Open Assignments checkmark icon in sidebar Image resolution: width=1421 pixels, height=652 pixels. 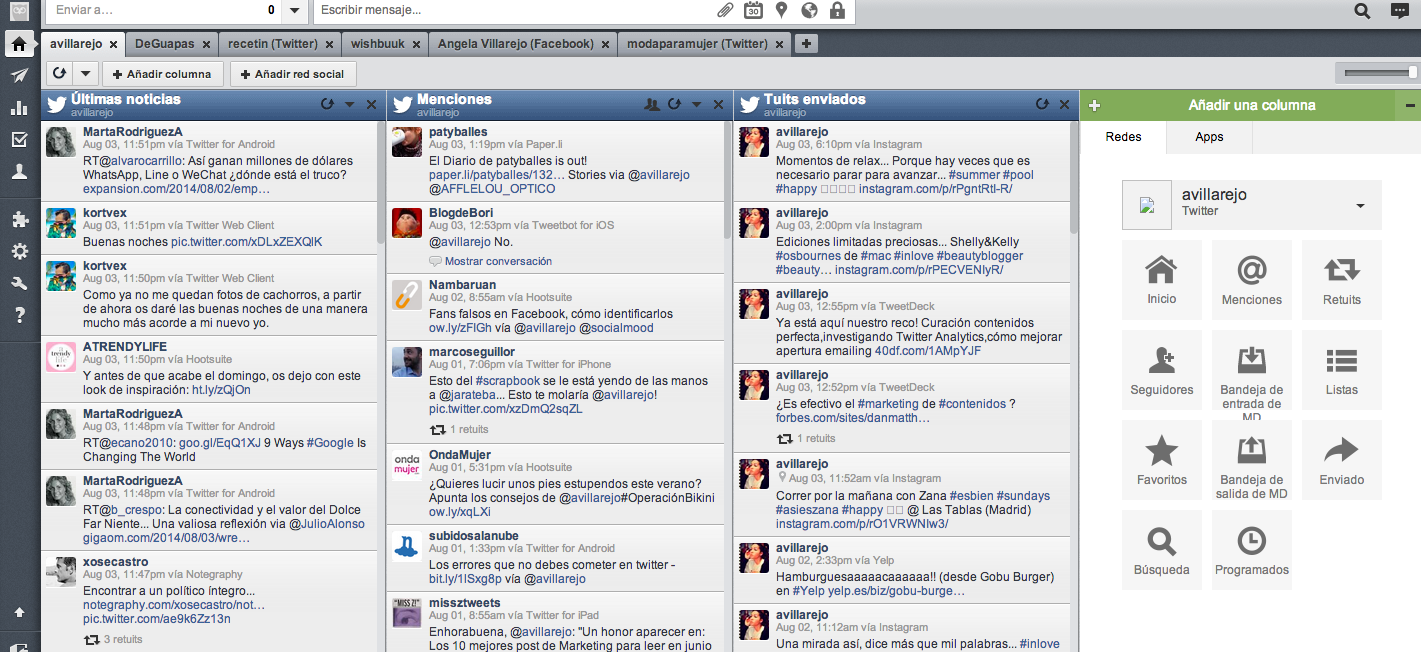tap(19, 140)
